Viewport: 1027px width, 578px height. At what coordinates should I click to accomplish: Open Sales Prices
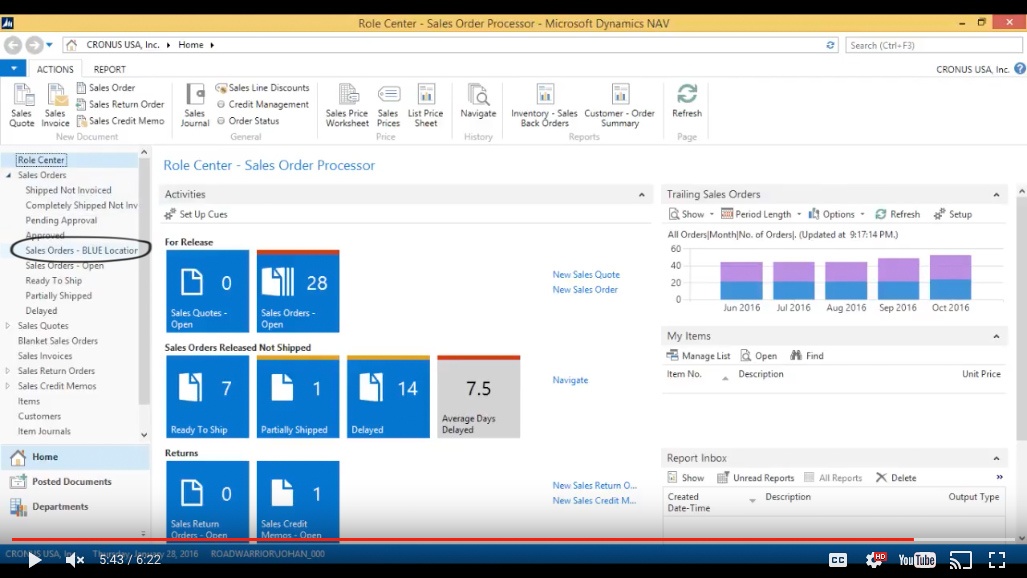(x=388, y=105)
